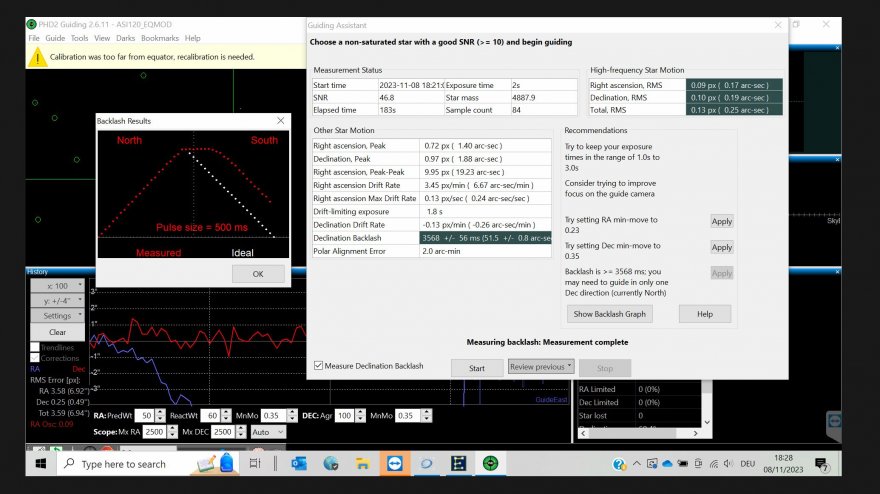Click the yellow warning icon on the calibration alert
The image size is (880, 494).
38,57
